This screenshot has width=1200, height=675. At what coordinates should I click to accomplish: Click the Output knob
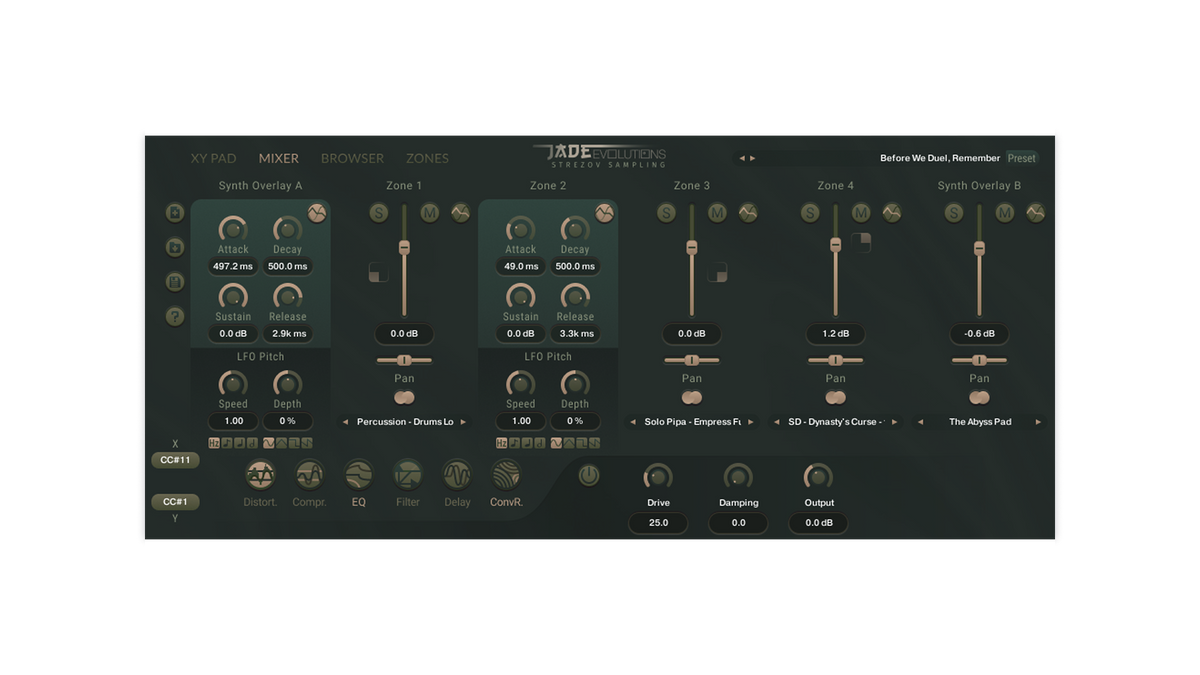click(818, 477)
